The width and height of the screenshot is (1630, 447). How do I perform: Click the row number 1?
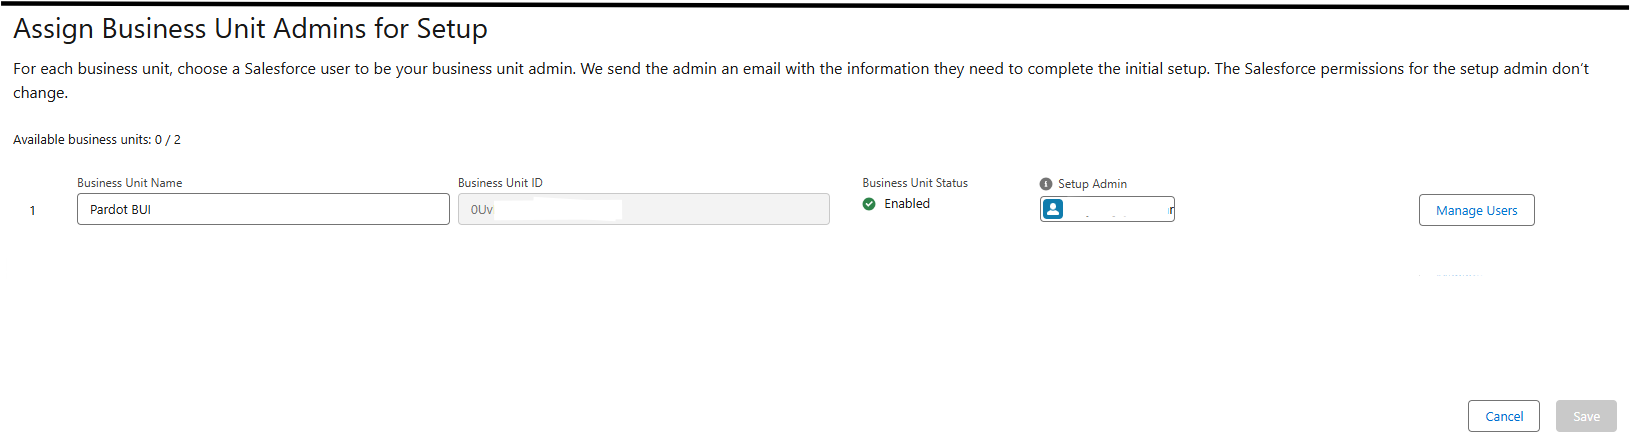[33, 210]
